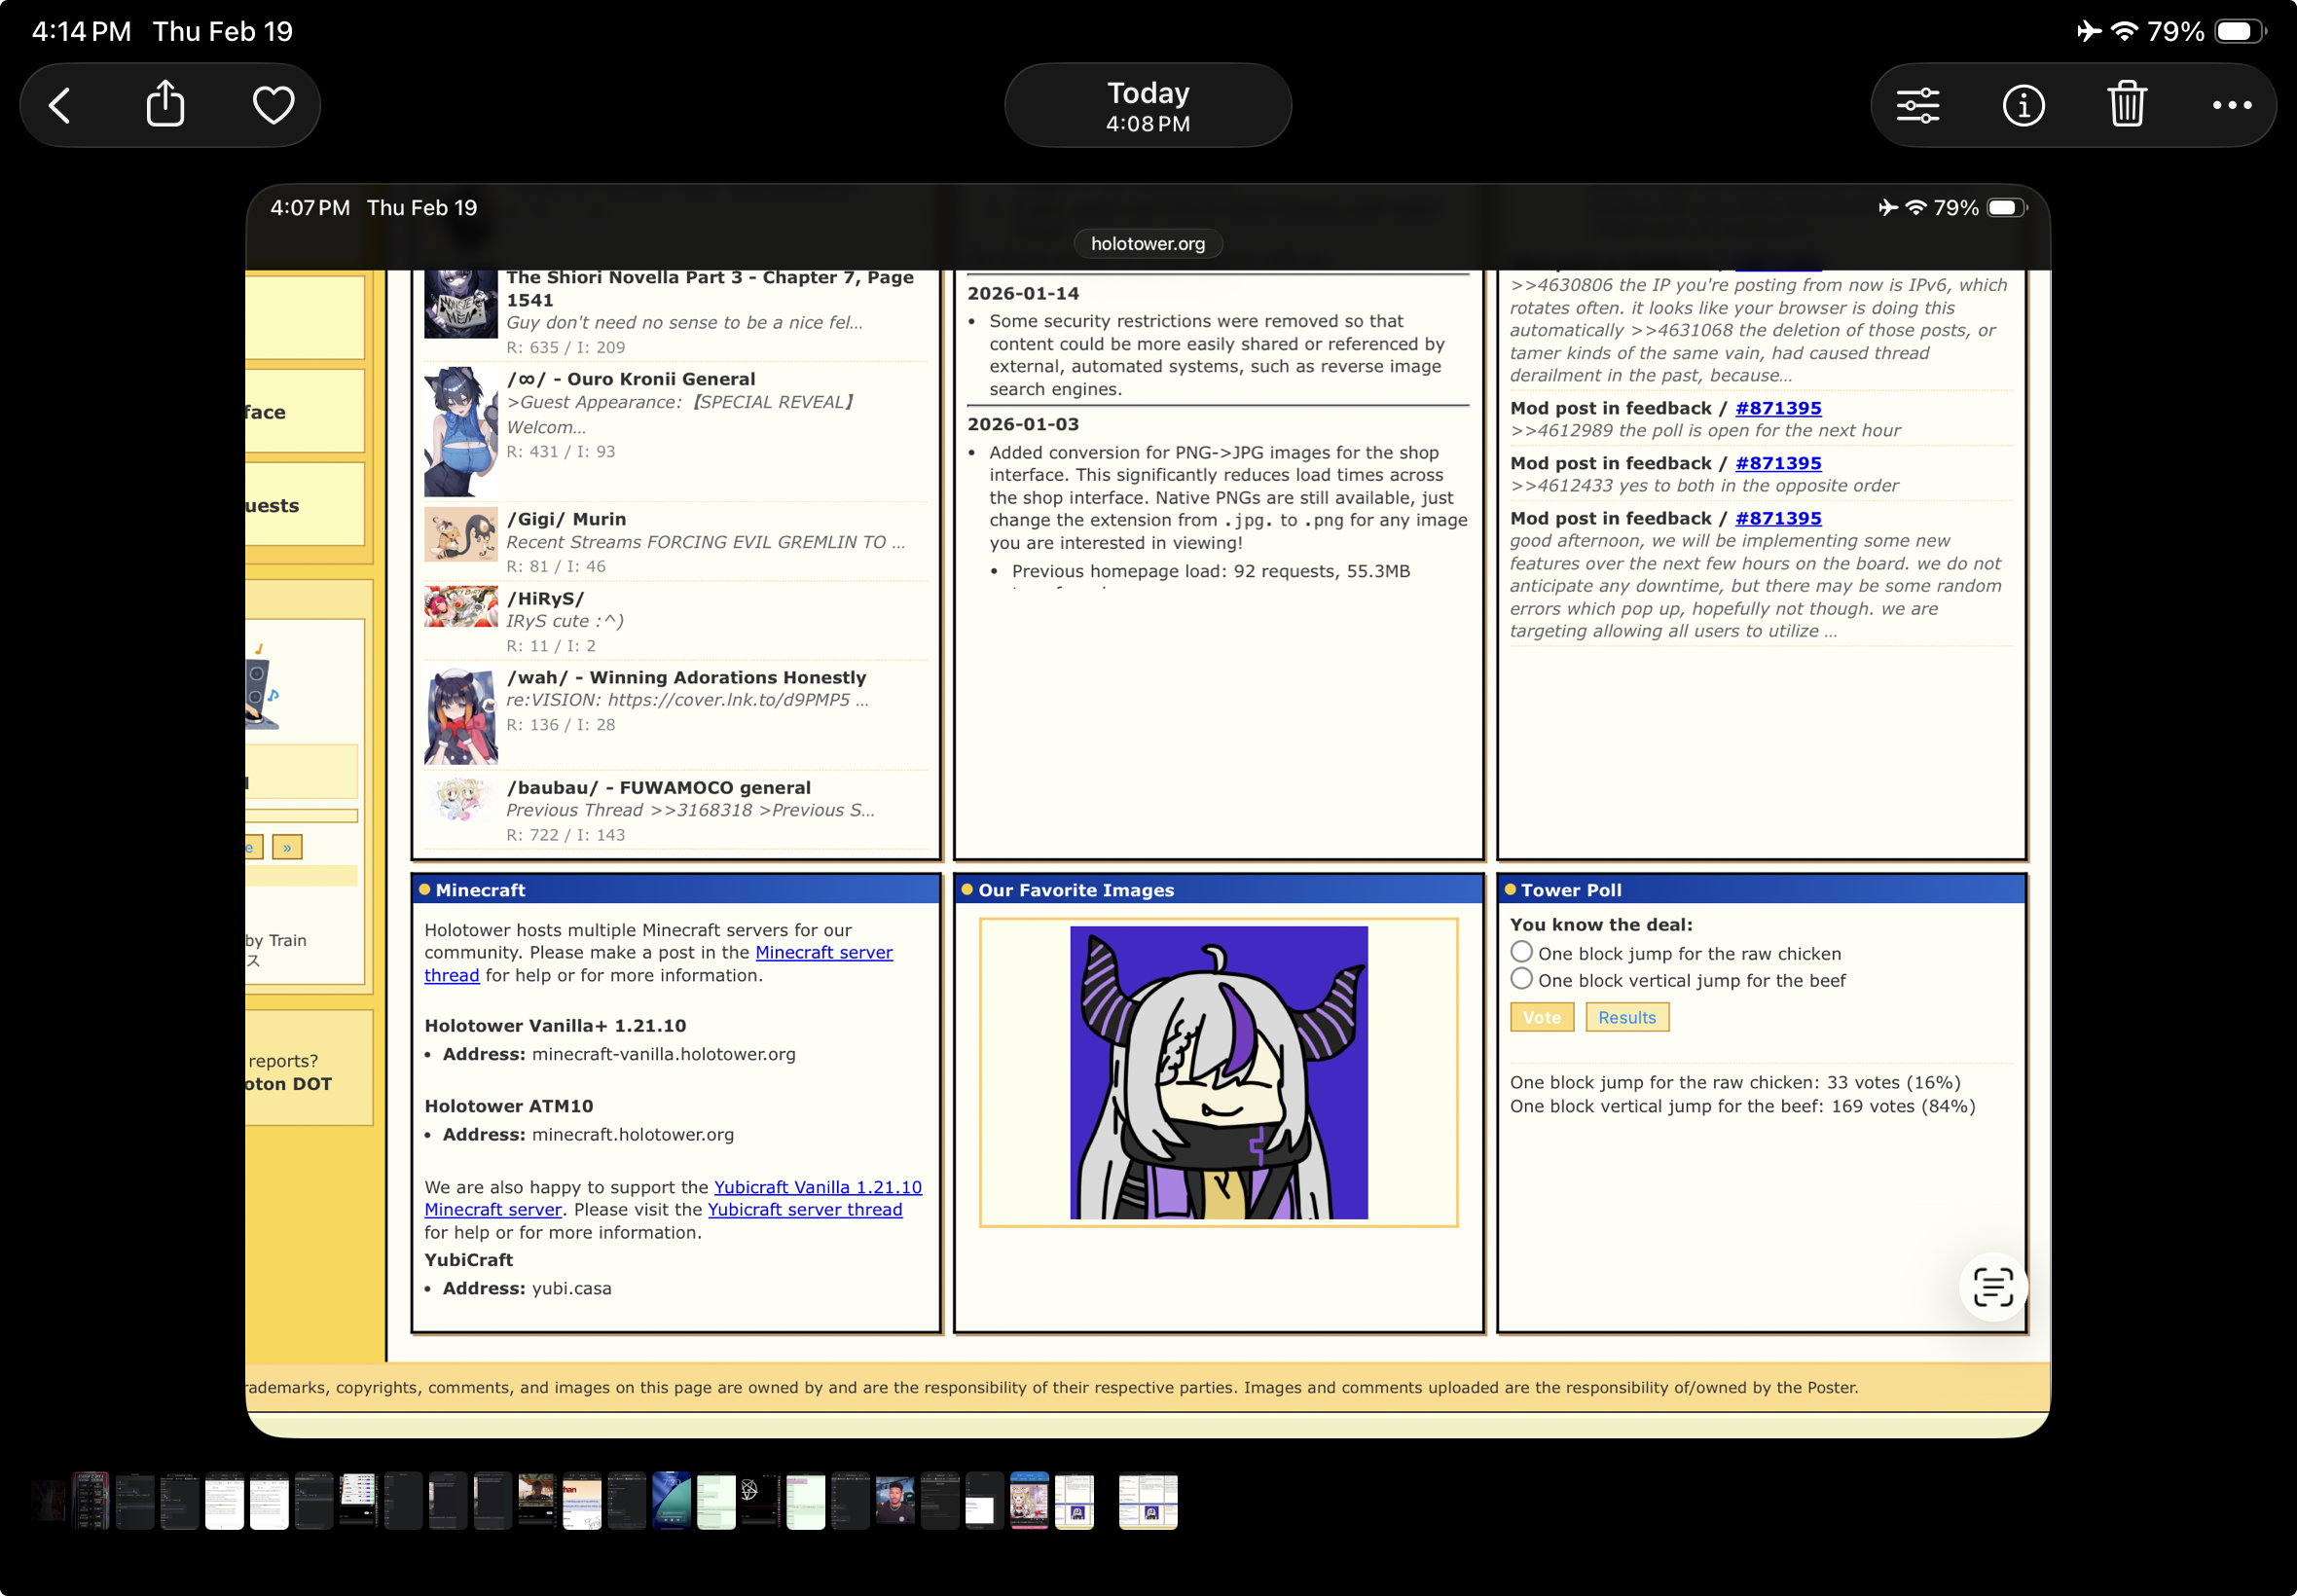Open the Minecraft server thread link

823,952
